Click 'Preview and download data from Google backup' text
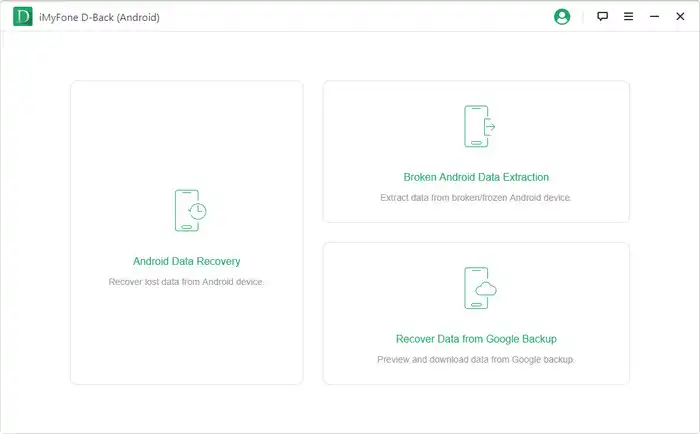The width and height of the screenshot is (700, 434). click(x=476, y=359)
